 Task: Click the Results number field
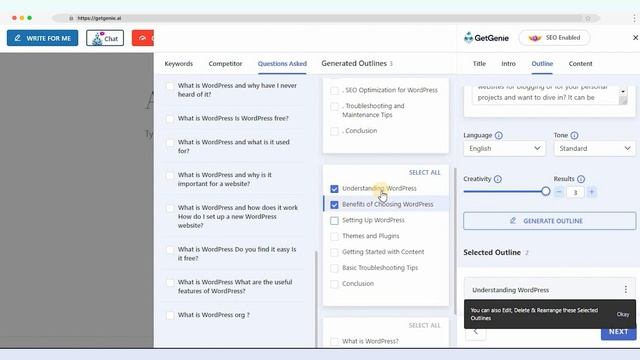tap(575, 192)
